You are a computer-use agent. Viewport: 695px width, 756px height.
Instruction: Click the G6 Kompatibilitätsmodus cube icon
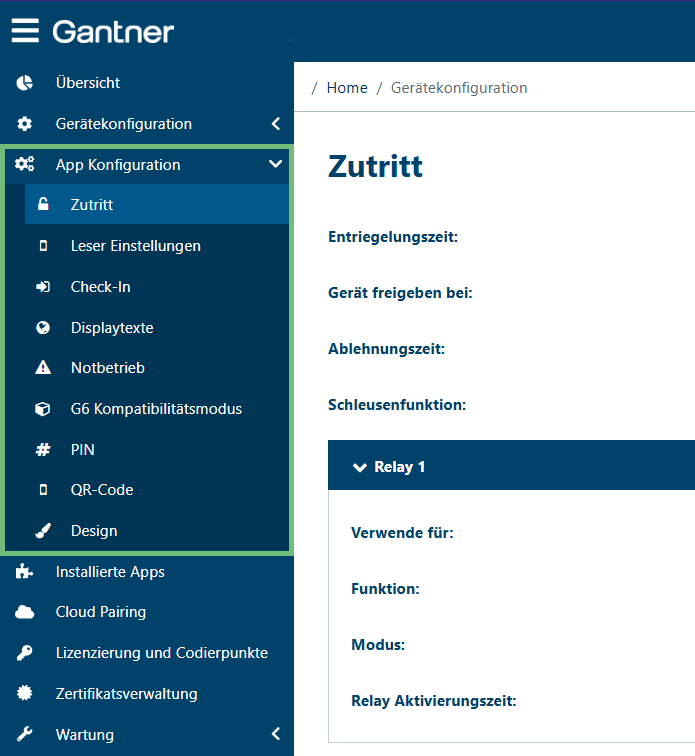click(x=43, y=409)
